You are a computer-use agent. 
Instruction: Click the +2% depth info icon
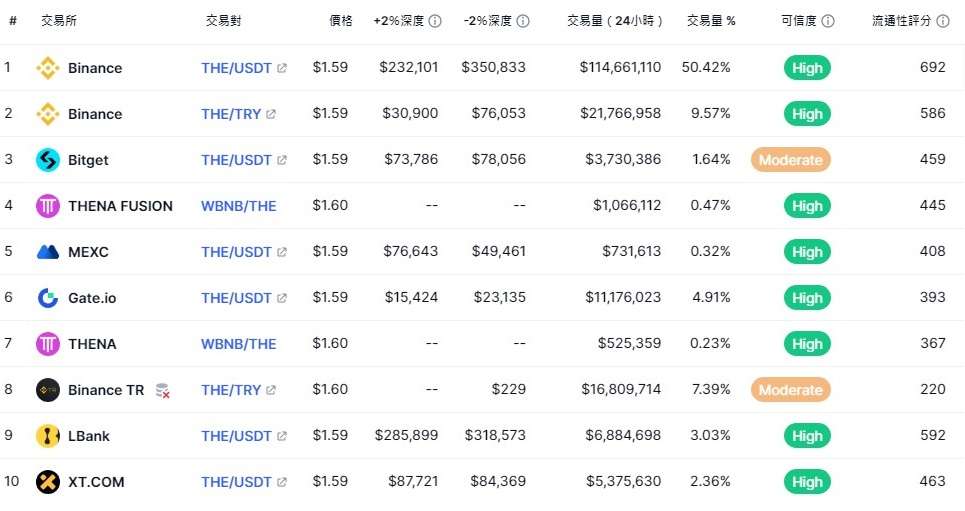tap(435, 21)
